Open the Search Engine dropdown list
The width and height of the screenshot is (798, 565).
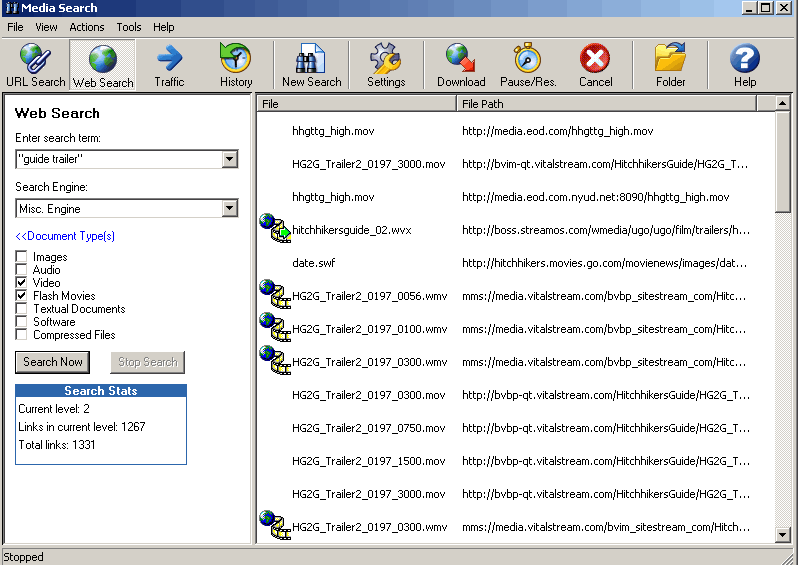pyautogui.click(x=229, y=208)
